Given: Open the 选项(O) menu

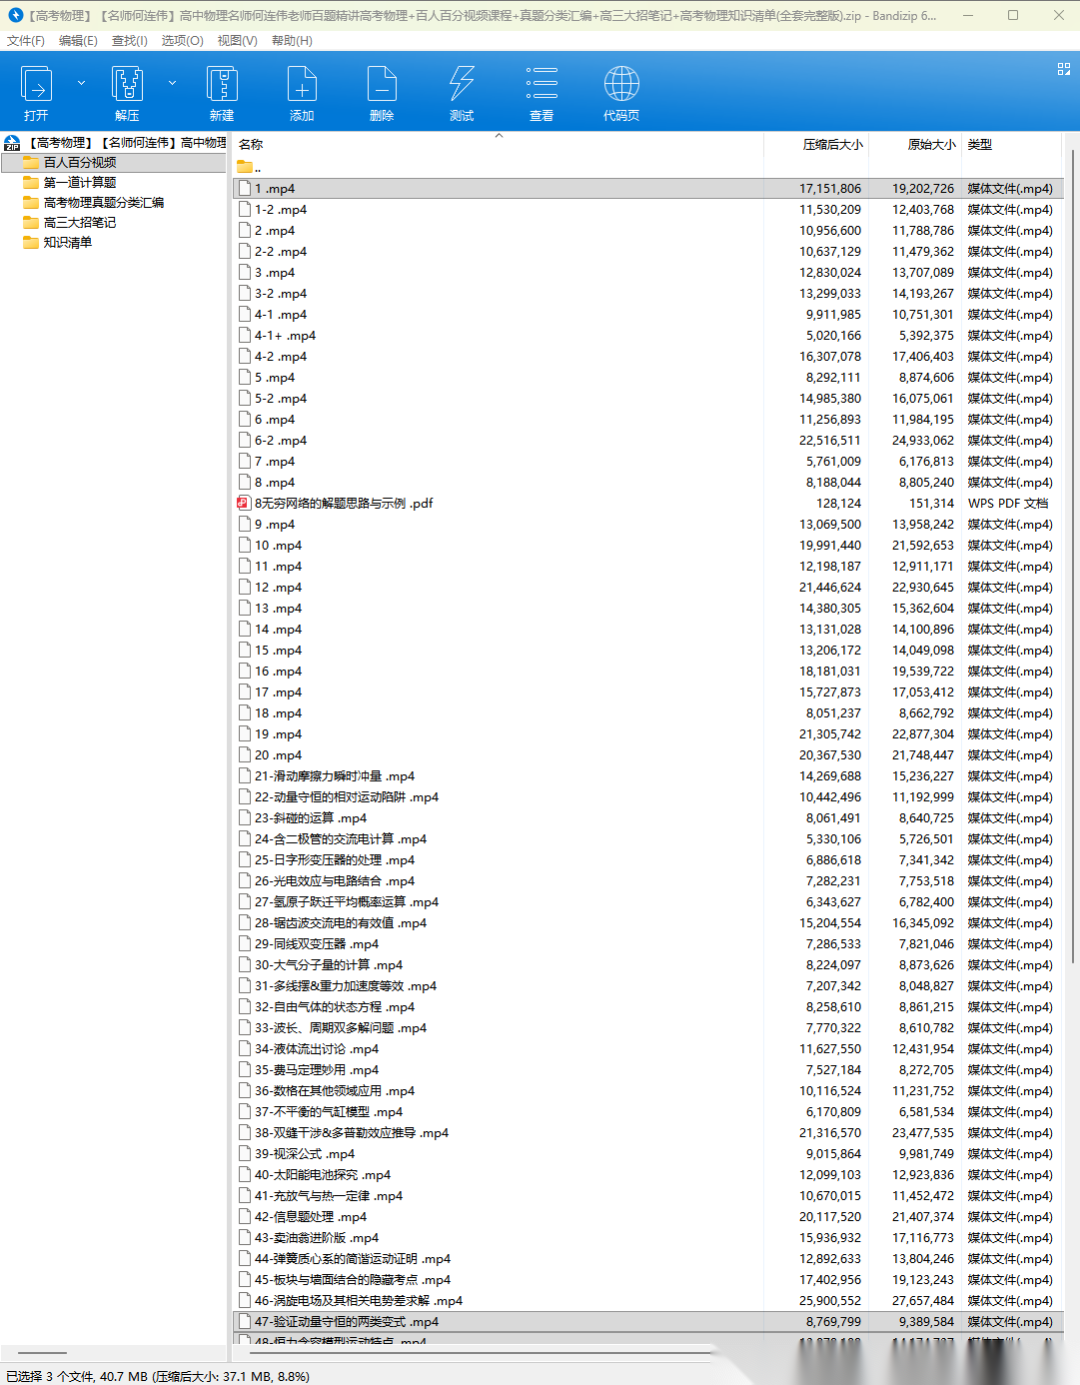Looking at the screenshot, I should (x=182, y=41).
